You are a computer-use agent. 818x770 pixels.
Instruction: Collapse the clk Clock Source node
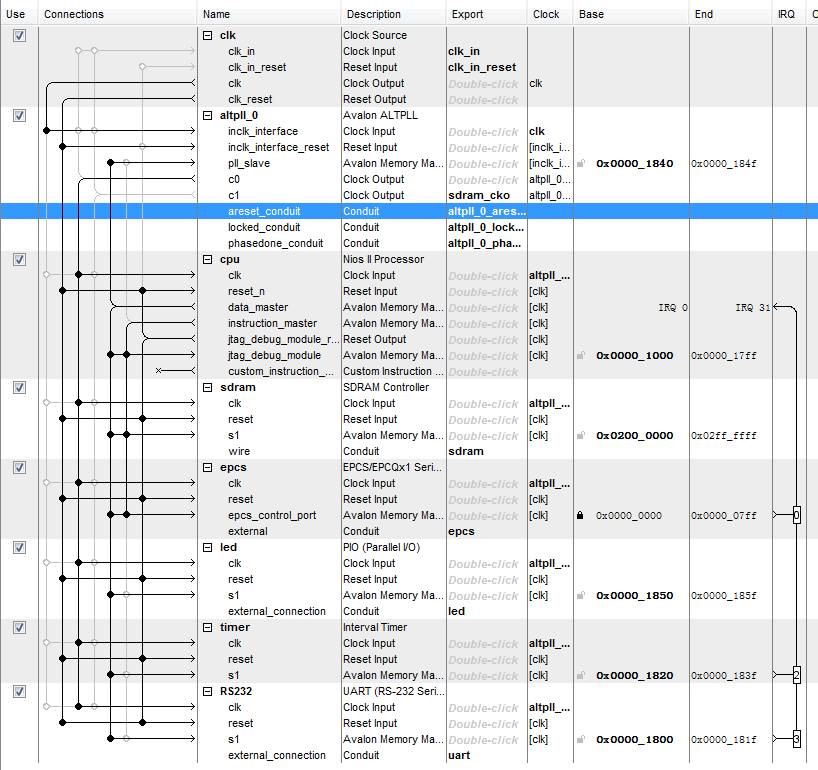click(207, 36)
